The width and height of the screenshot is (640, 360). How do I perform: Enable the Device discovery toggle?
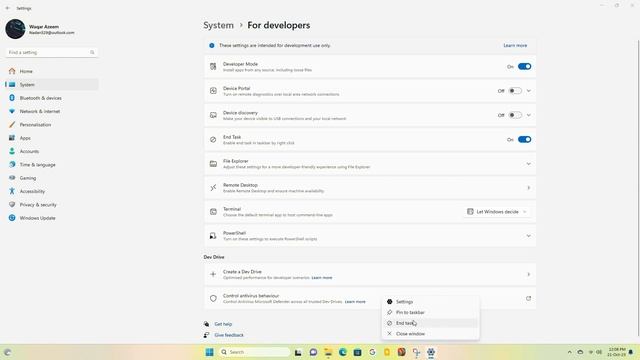pyautogui.click(x=515, y=116)
